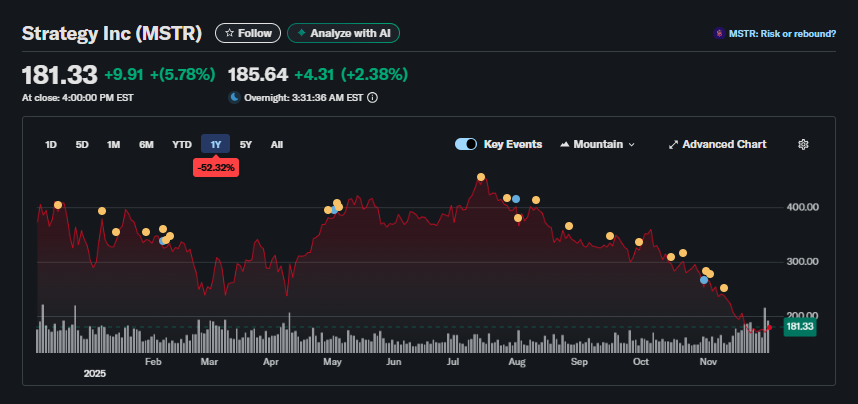Click the July peak key event marker
Viewport: 858px width, 404px height.
(x=481, y=177)
